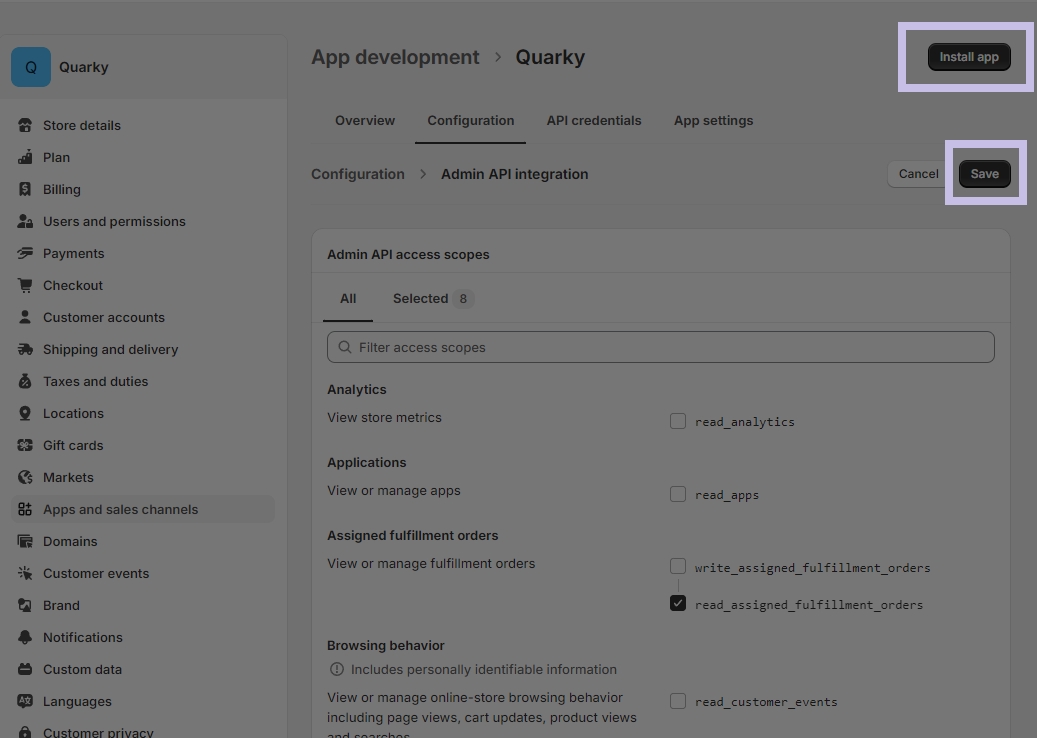Open Billing via its dollar icon
Image resolution: width=1037 pixels, height=738 pixels.
pos(25,189)
